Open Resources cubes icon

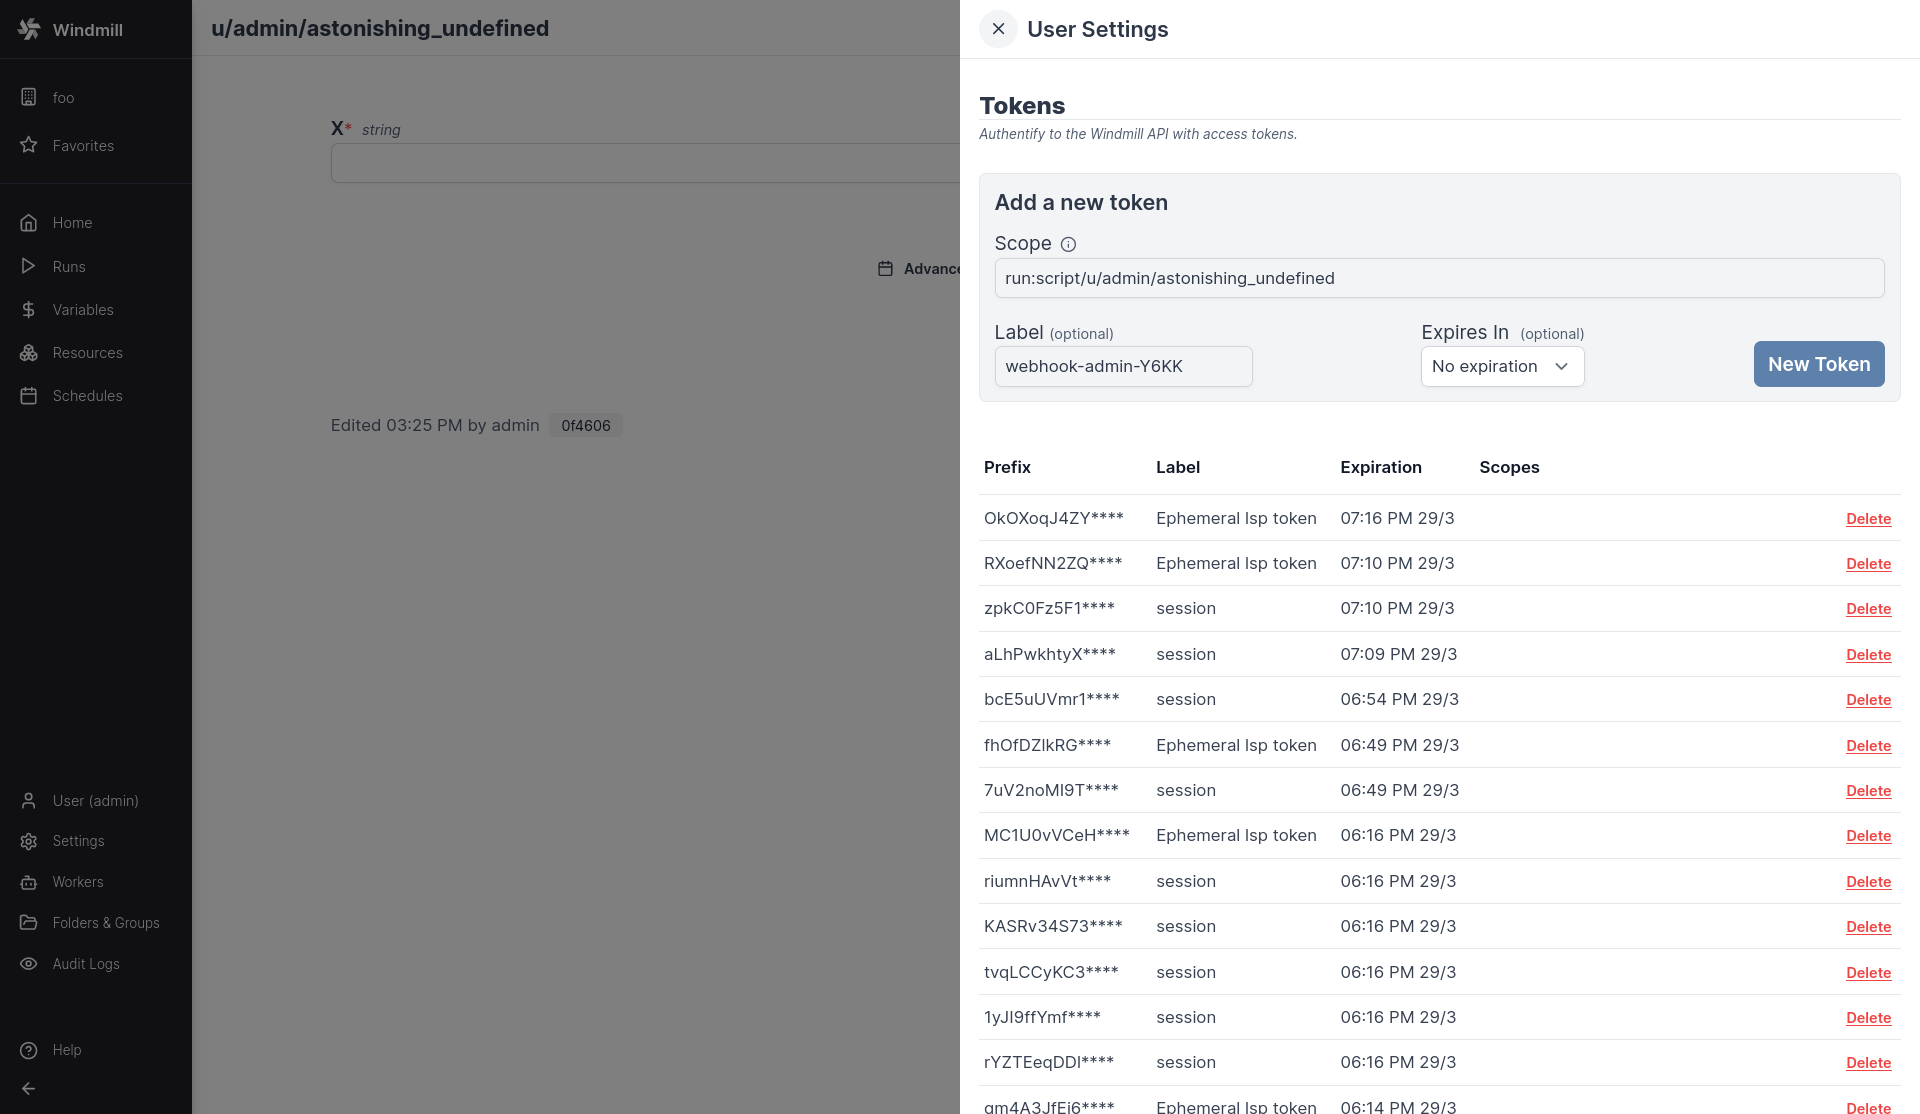[29, 353]
